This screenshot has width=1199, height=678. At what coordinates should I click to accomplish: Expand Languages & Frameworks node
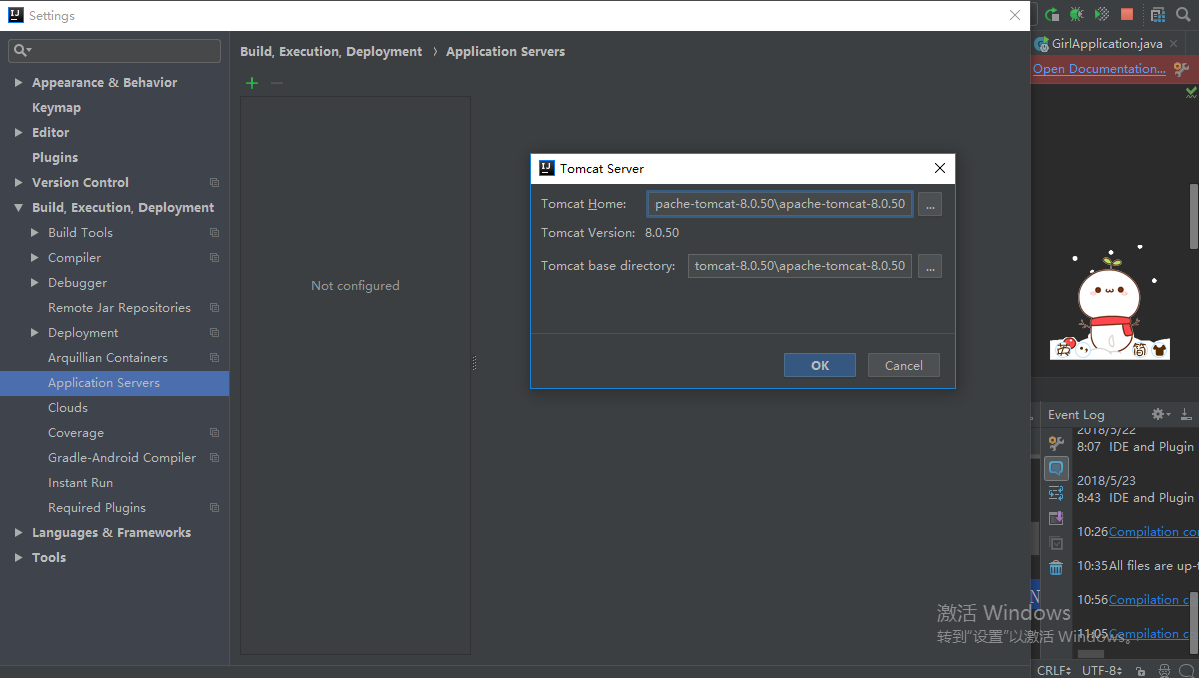[18, 533]
